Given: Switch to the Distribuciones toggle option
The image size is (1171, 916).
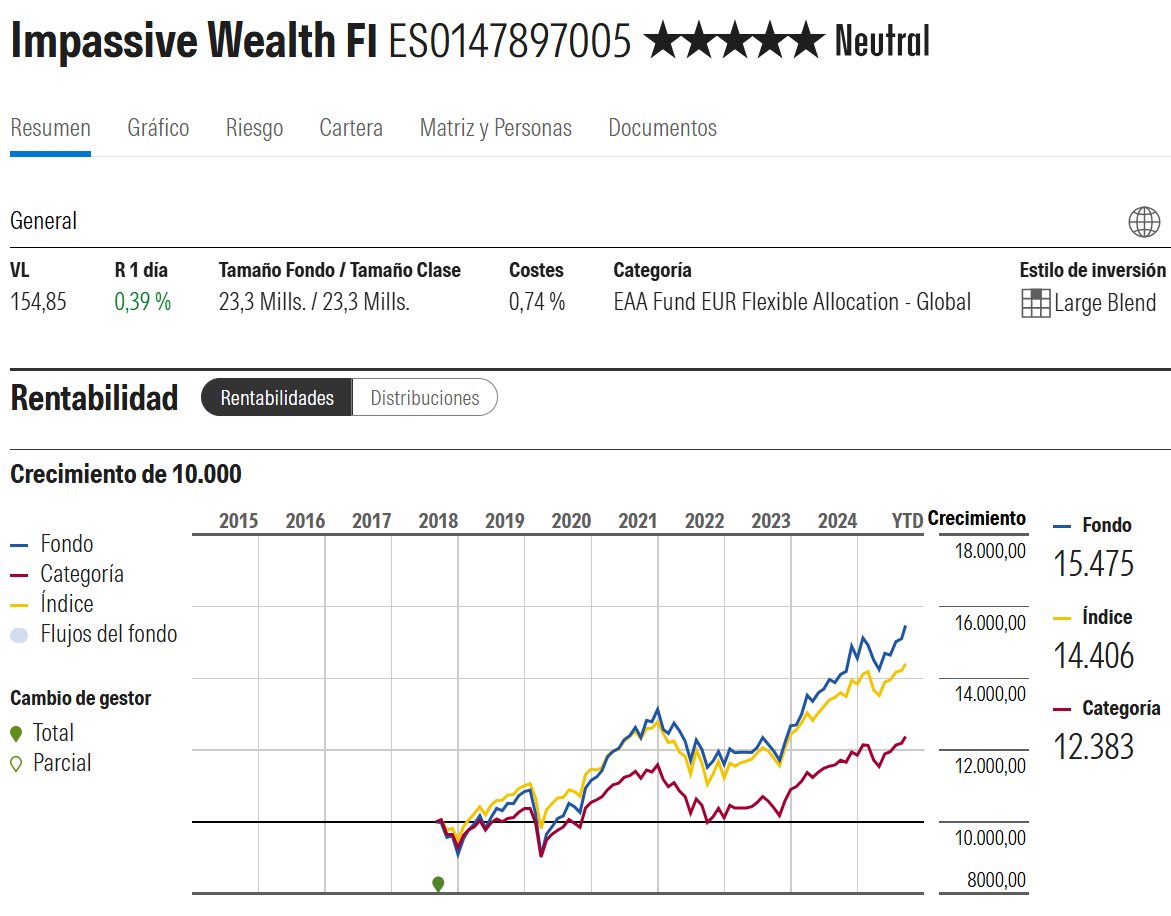Looking at the screenshot, I should point(424,397).
